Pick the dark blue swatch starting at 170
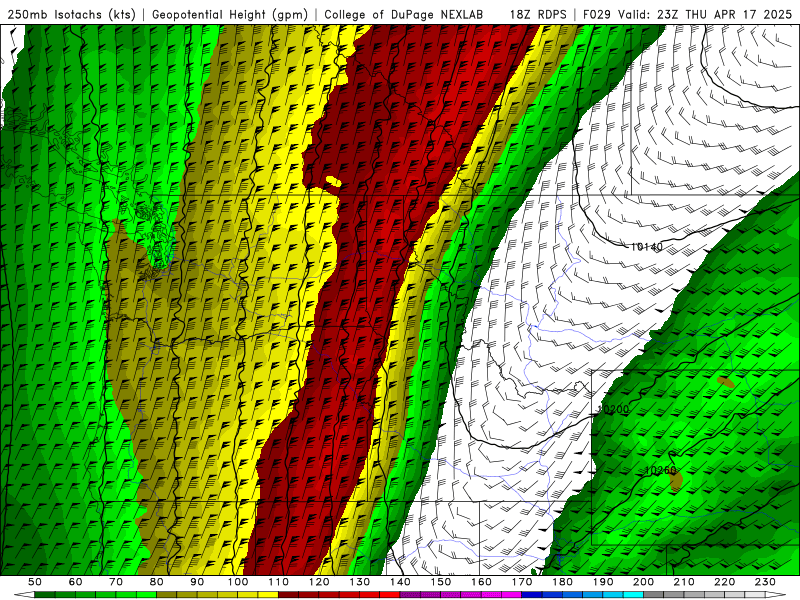Viewport: 800px width, 600px height. (532, 595)
